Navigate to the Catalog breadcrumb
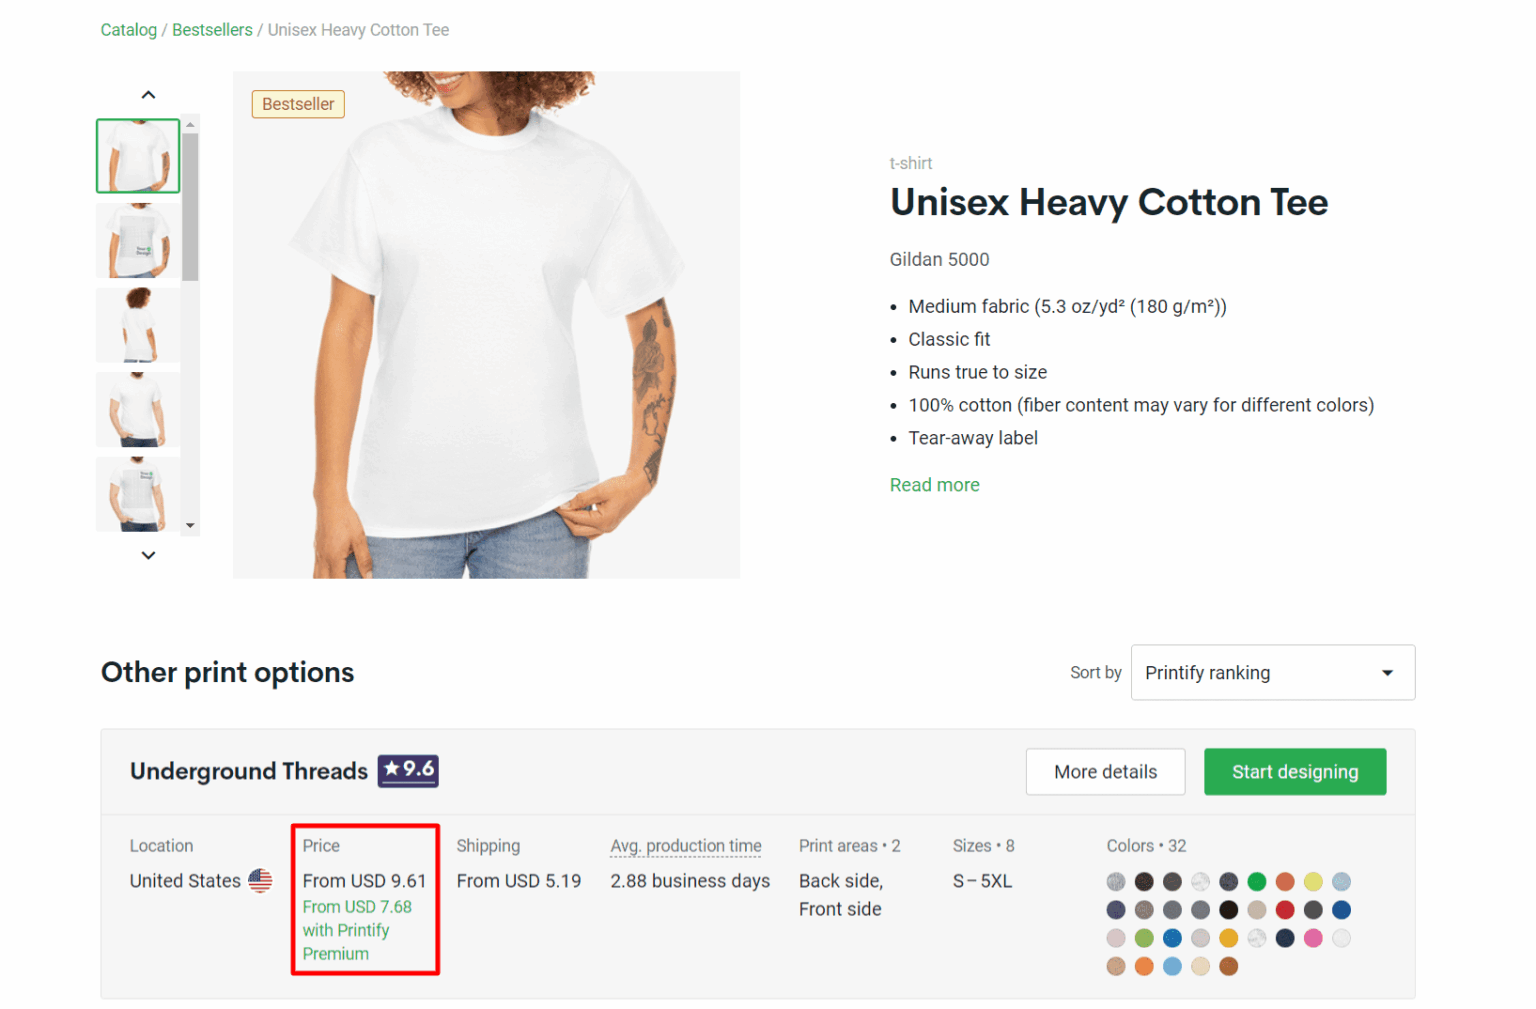Image resolution: width=1536 pixels, height=1009 pixels. coord(128,30)
